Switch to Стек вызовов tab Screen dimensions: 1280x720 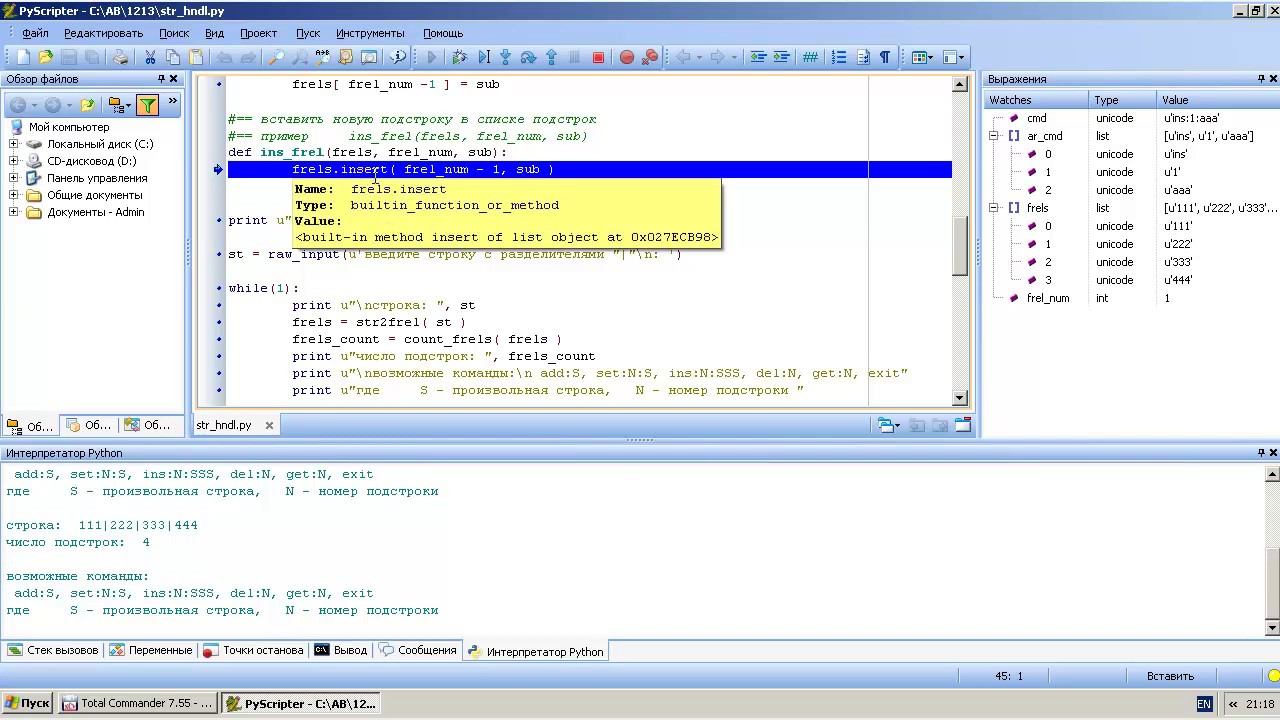53,650
